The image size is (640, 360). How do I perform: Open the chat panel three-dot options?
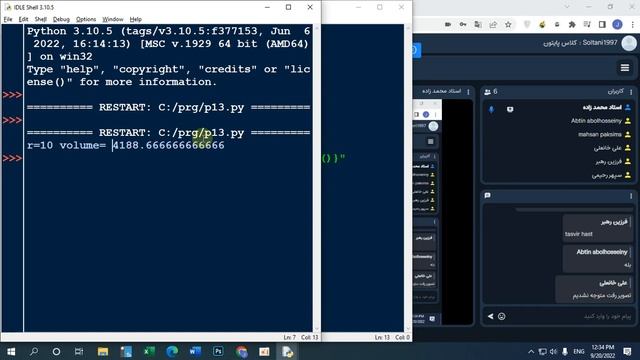(631, 196)
